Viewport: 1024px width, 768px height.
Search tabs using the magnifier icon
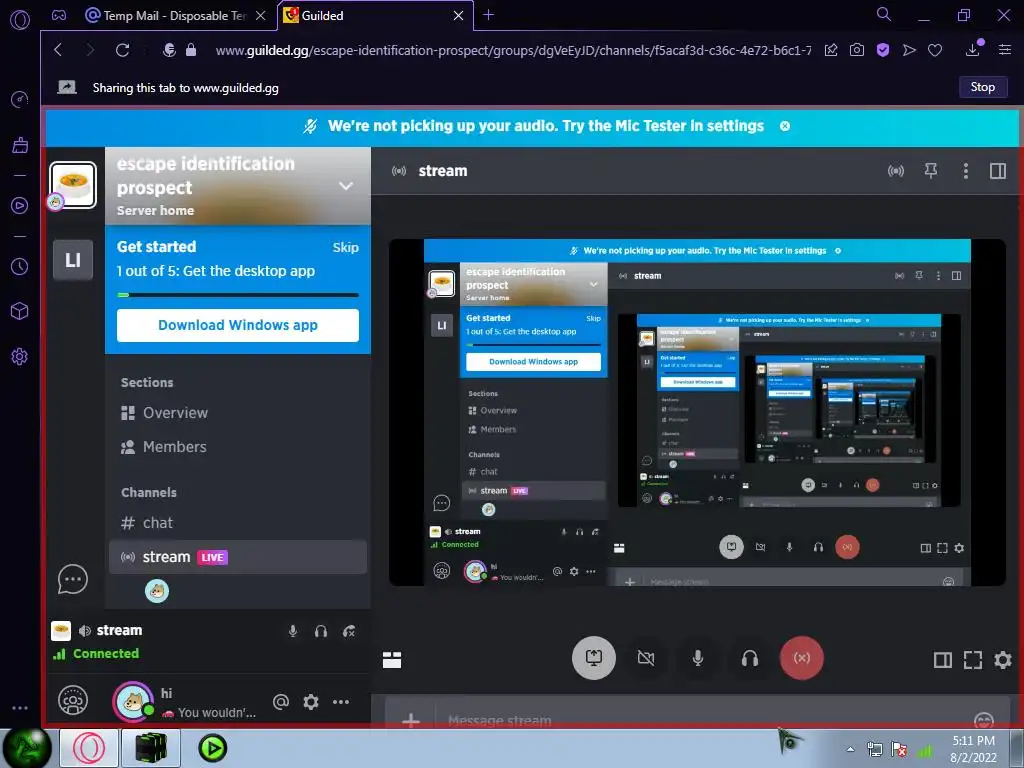point(884,14)
